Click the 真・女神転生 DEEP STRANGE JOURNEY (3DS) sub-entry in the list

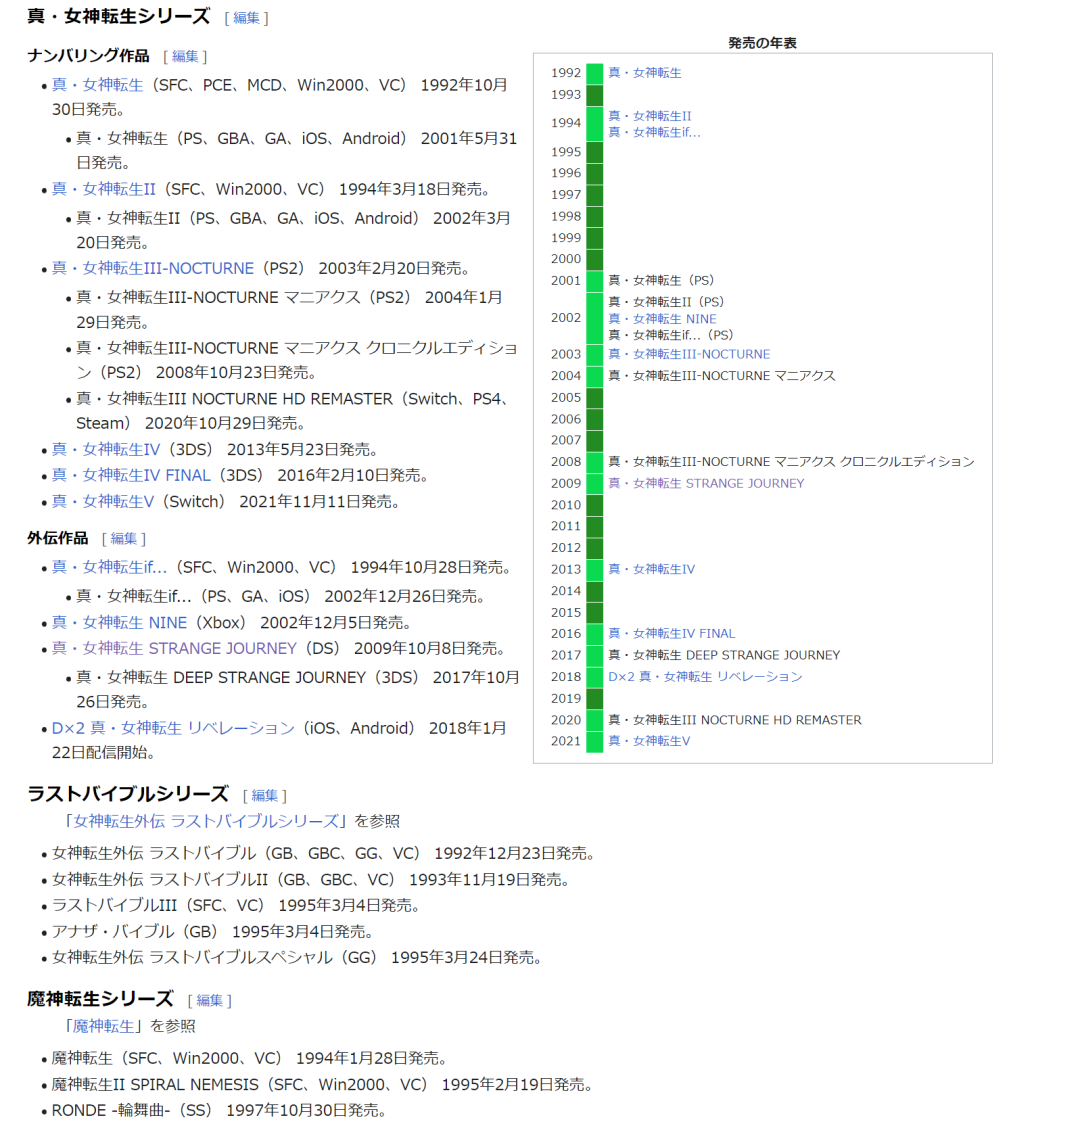[x=298, y=689]
